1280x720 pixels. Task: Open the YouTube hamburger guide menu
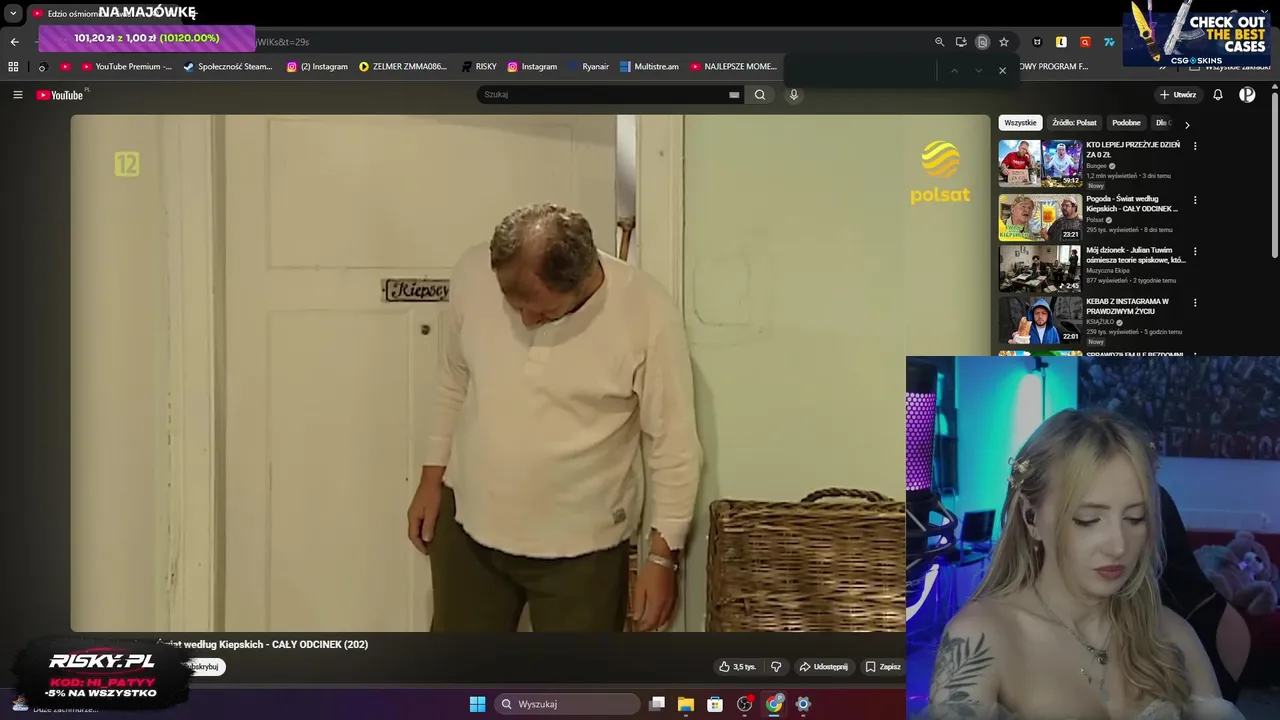[x=17, y=95]
